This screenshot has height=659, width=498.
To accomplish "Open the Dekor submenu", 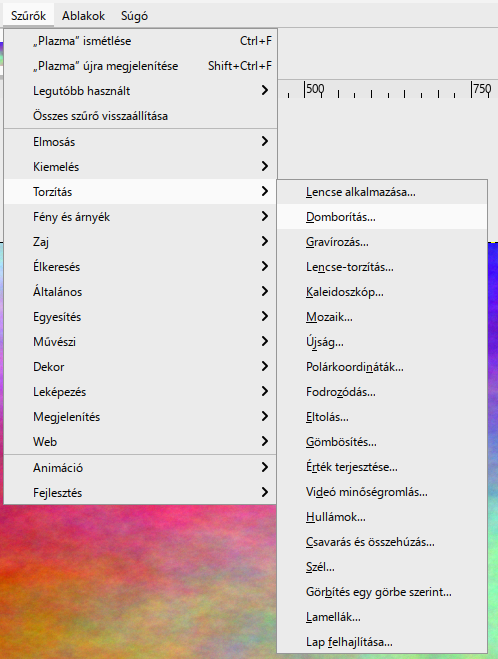I will (140, 367).
